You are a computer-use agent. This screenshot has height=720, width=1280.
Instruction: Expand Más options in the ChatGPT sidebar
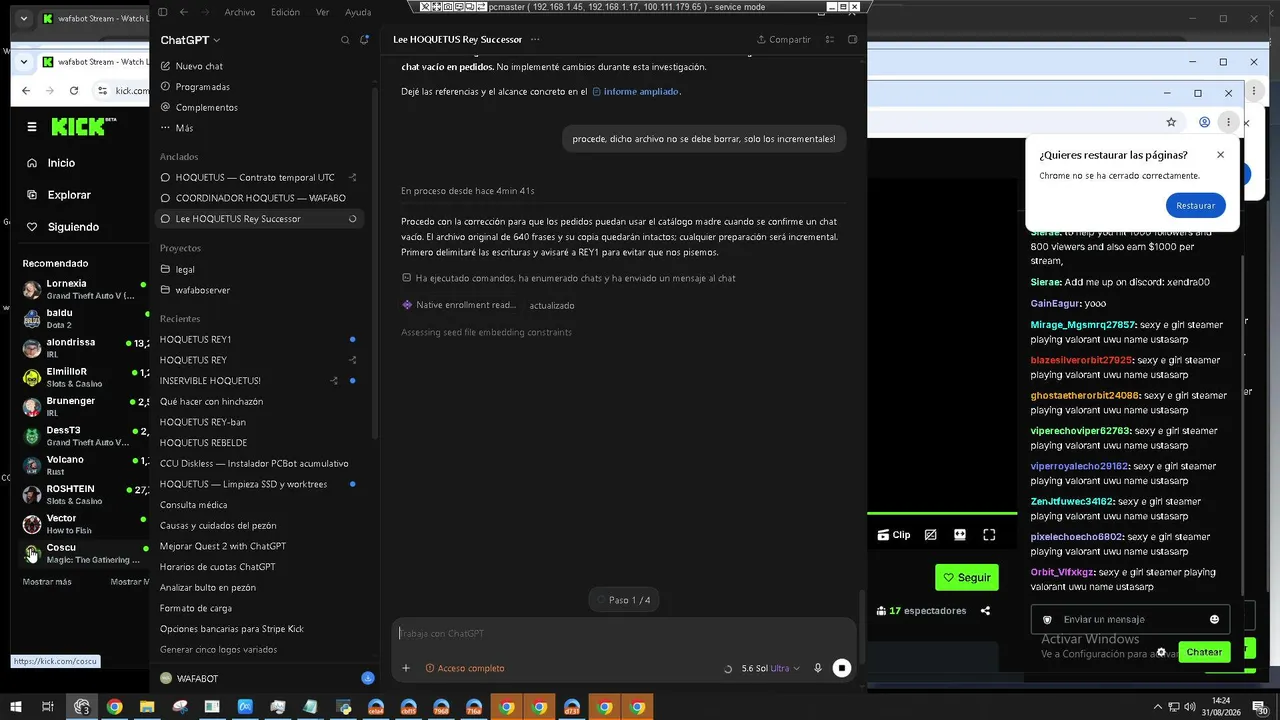pyautogui.click(x=184, y=128)
